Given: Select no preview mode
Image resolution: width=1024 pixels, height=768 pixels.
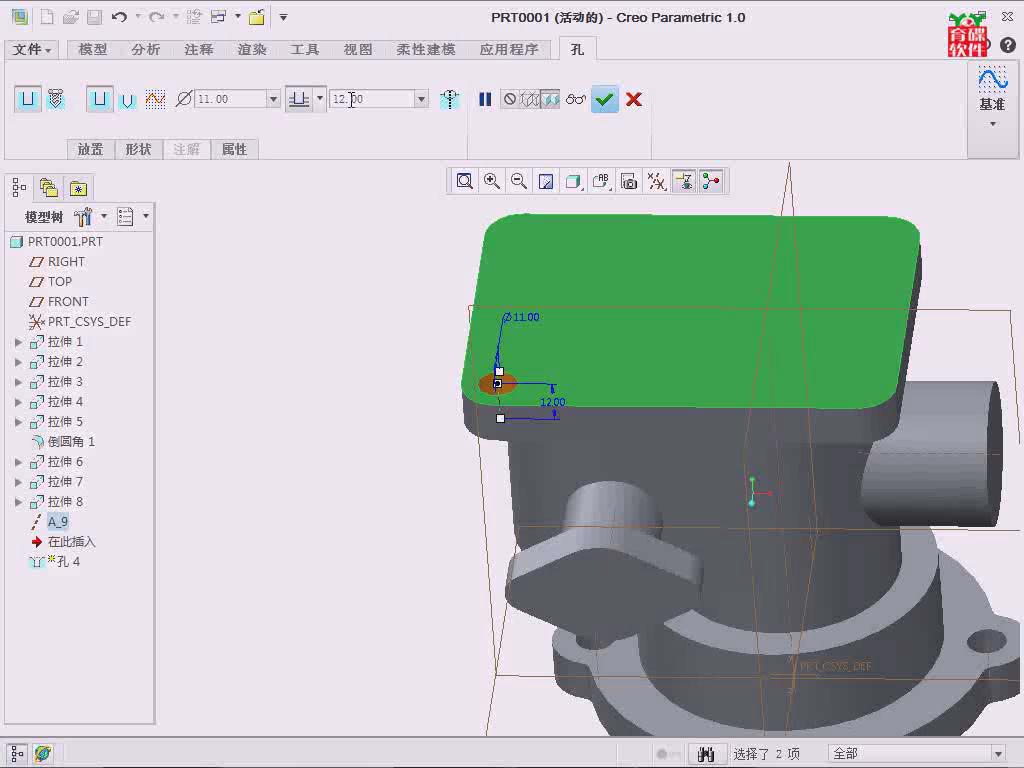Looking at the screenshot, I should tap(509, 99).
